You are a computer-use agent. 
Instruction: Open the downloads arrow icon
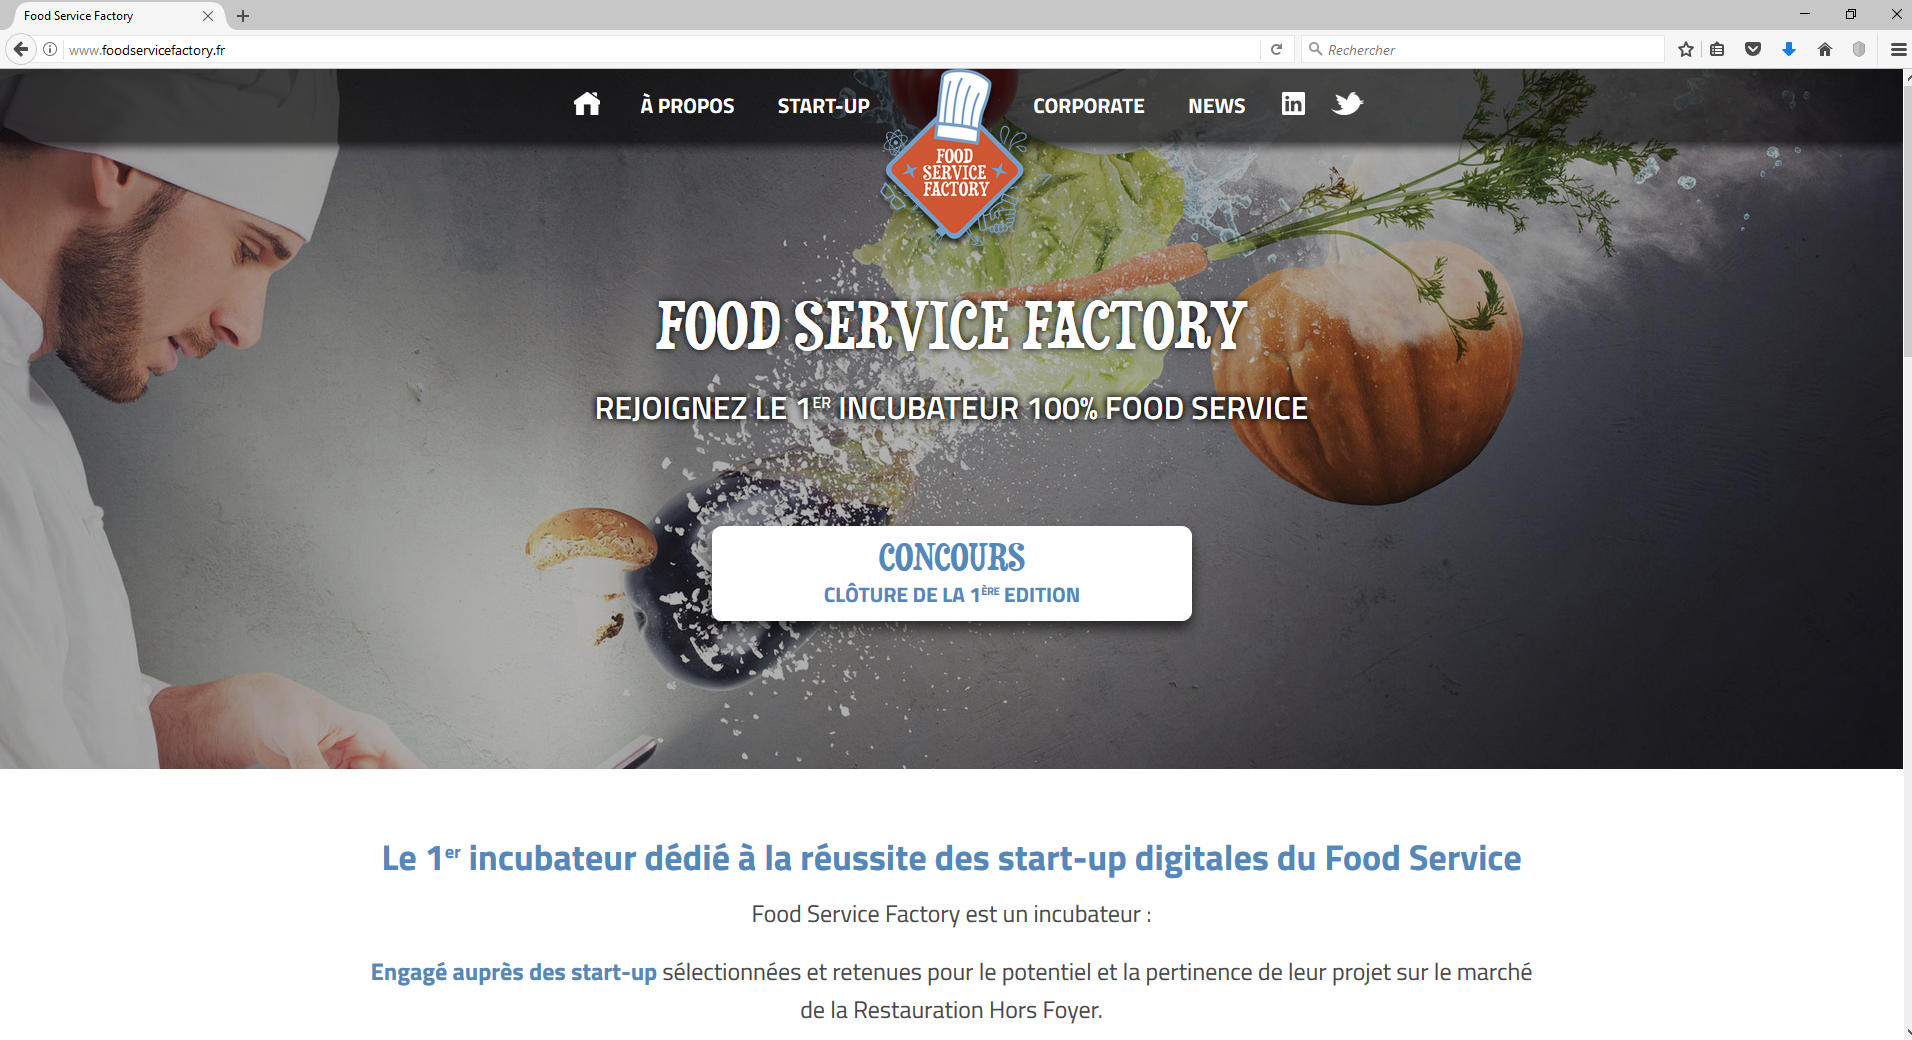(1789, 49)
